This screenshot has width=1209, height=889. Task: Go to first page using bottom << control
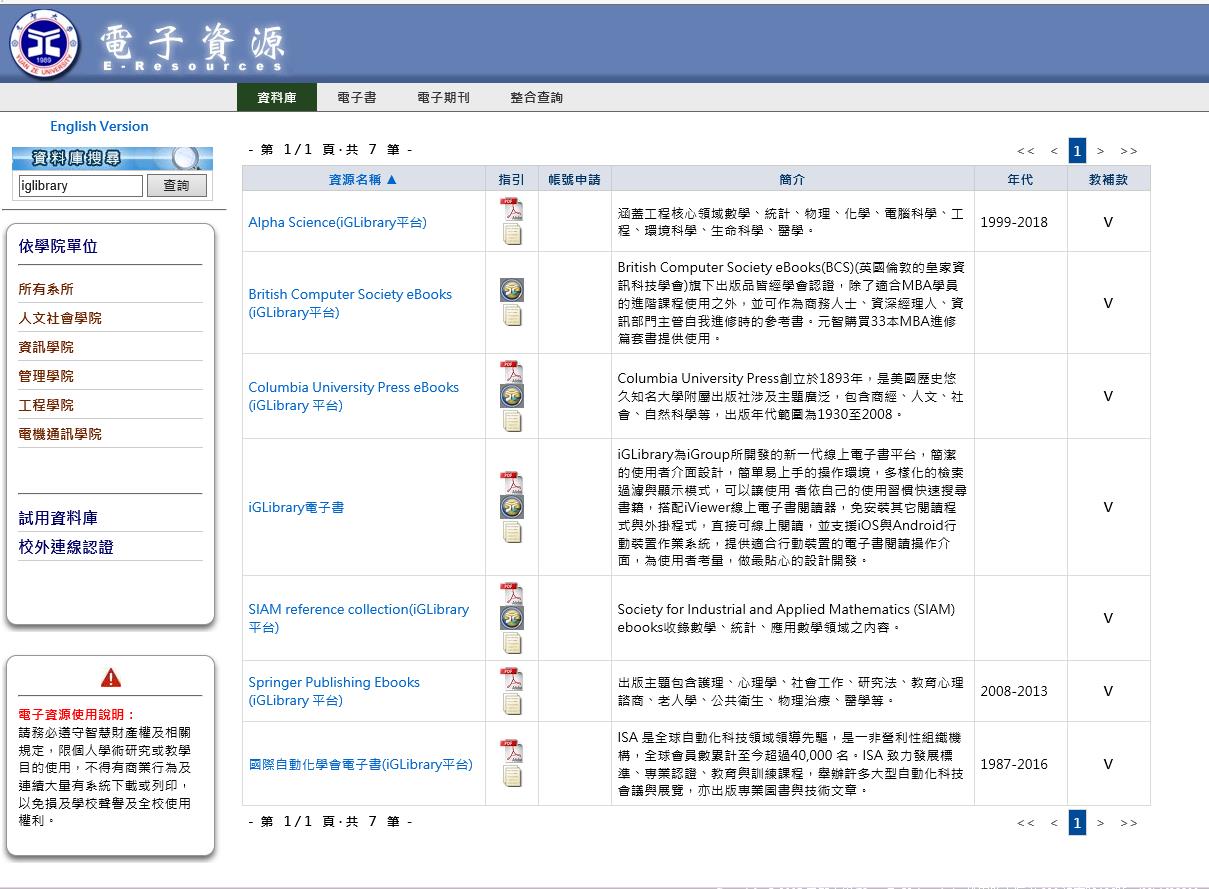(x=1025, y=823)
